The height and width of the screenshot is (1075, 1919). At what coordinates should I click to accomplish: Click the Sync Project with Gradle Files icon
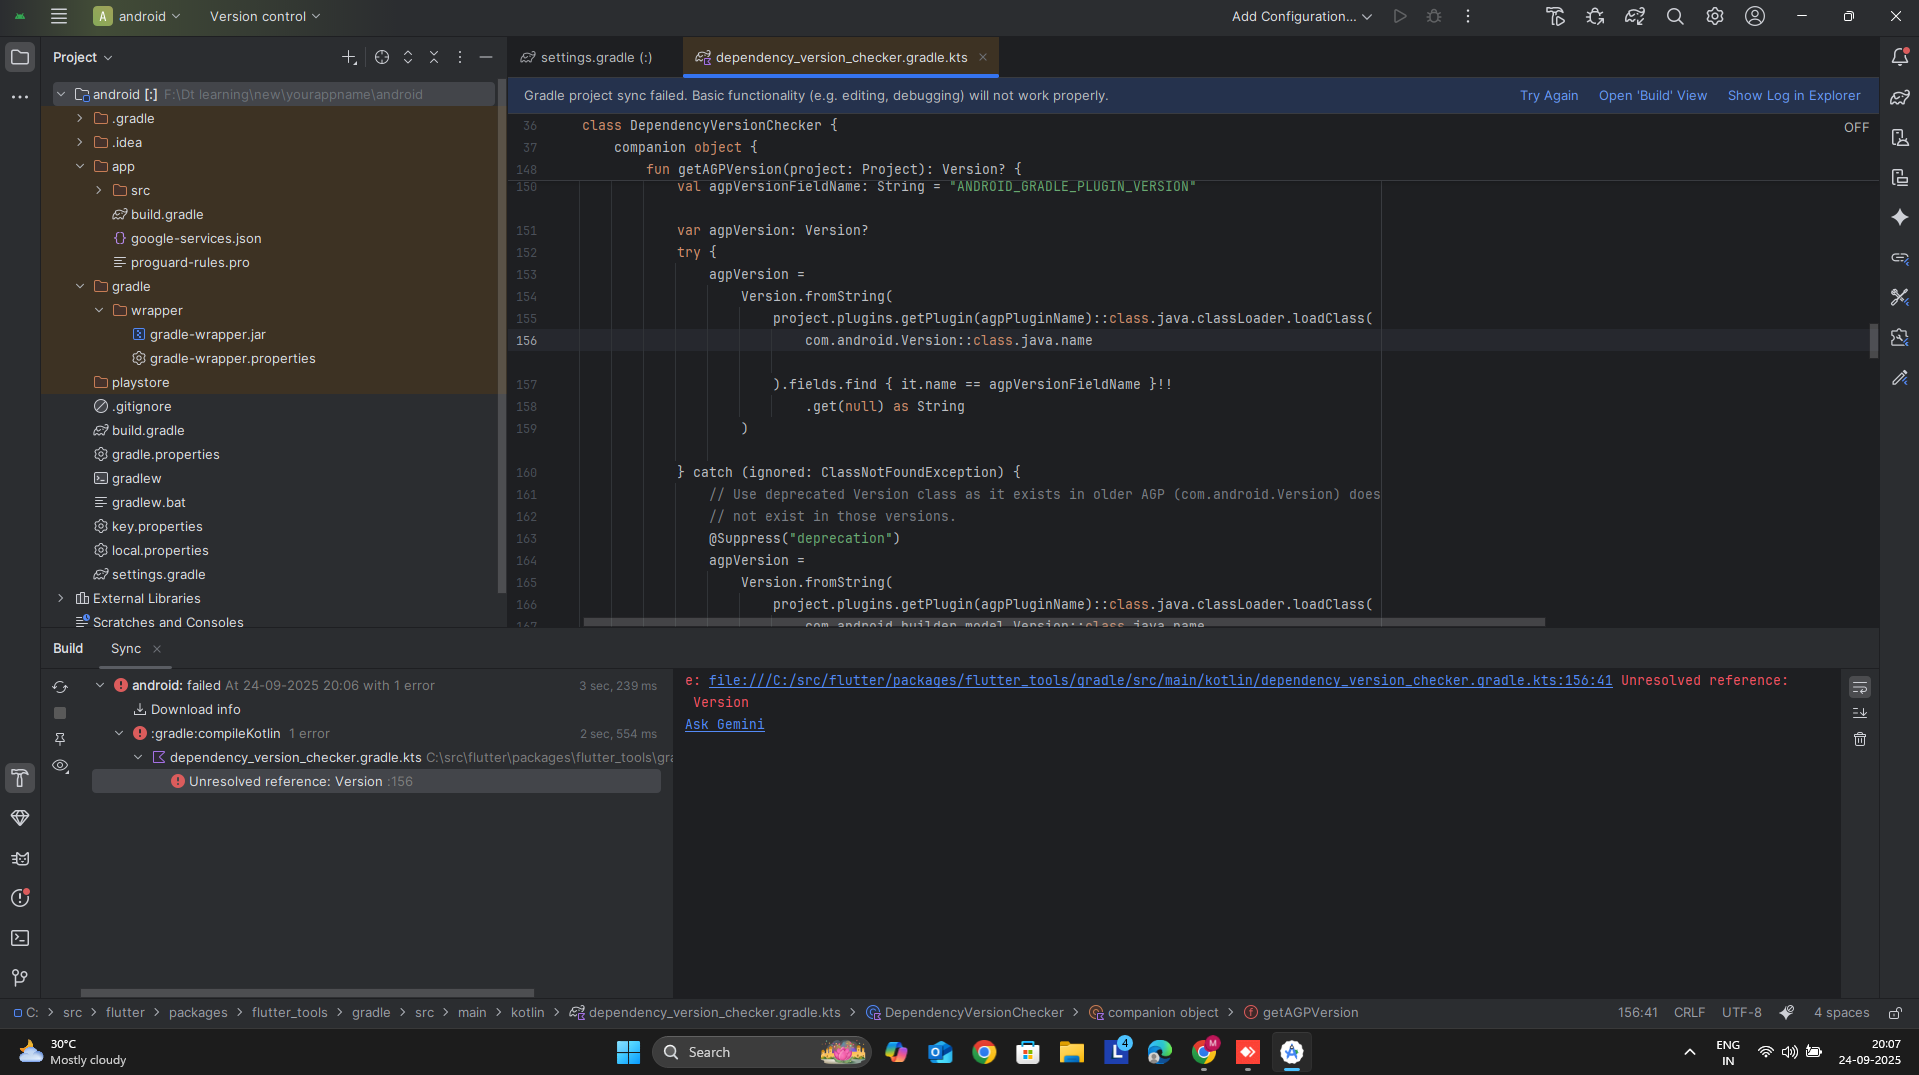tap(1634, 17)
